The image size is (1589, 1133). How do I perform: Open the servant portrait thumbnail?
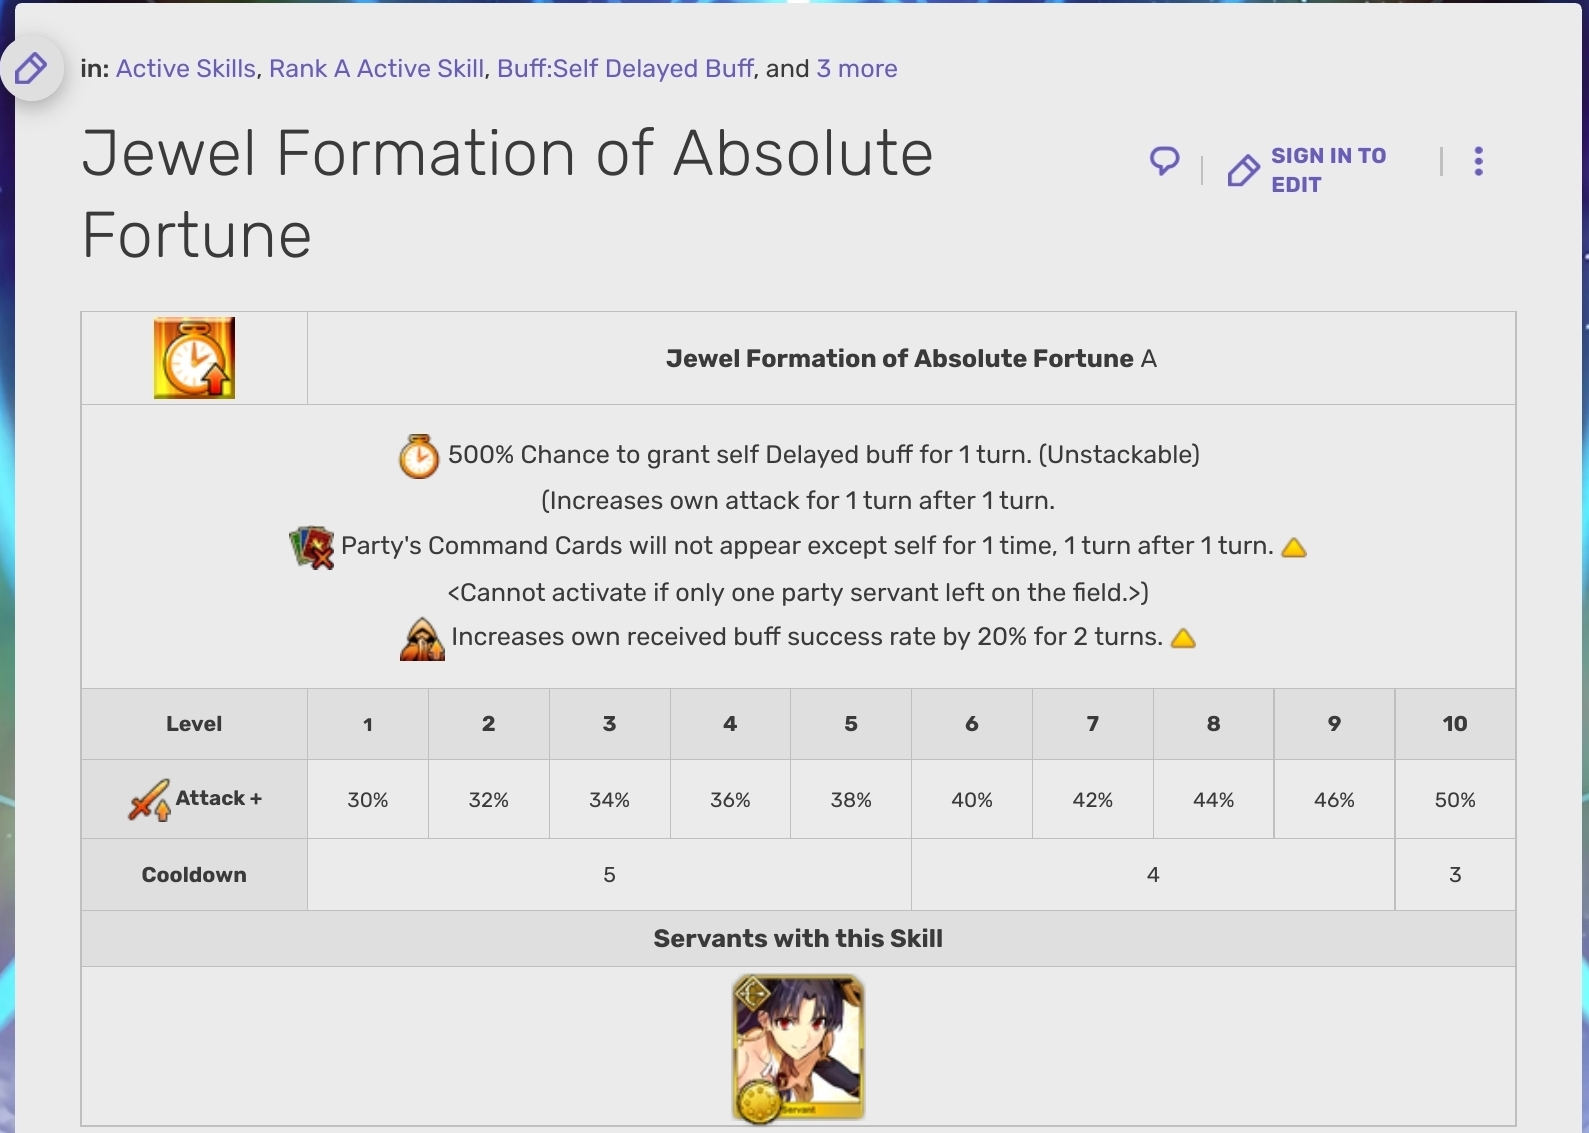[798, 1048]
